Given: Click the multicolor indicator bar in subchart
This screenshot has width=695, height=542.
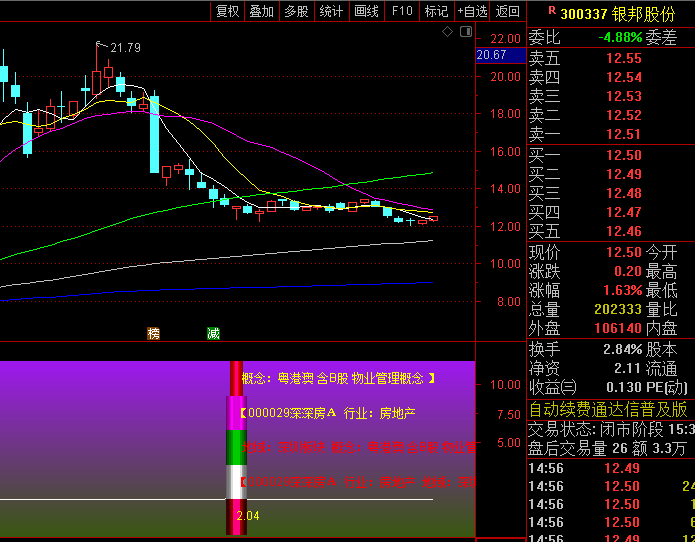Looking at the screenshot, I should click(x=236, y=448).
